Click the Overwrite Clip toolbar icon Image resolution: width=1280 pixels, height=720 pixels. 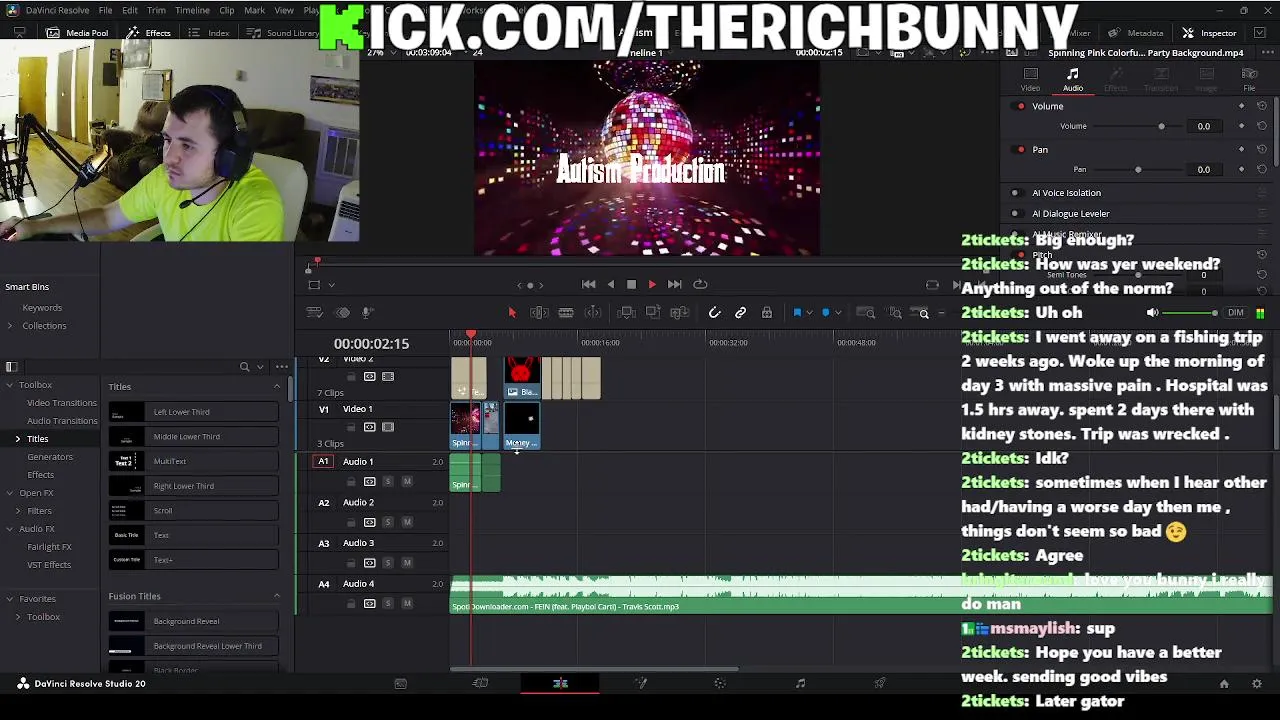point(652,313)
